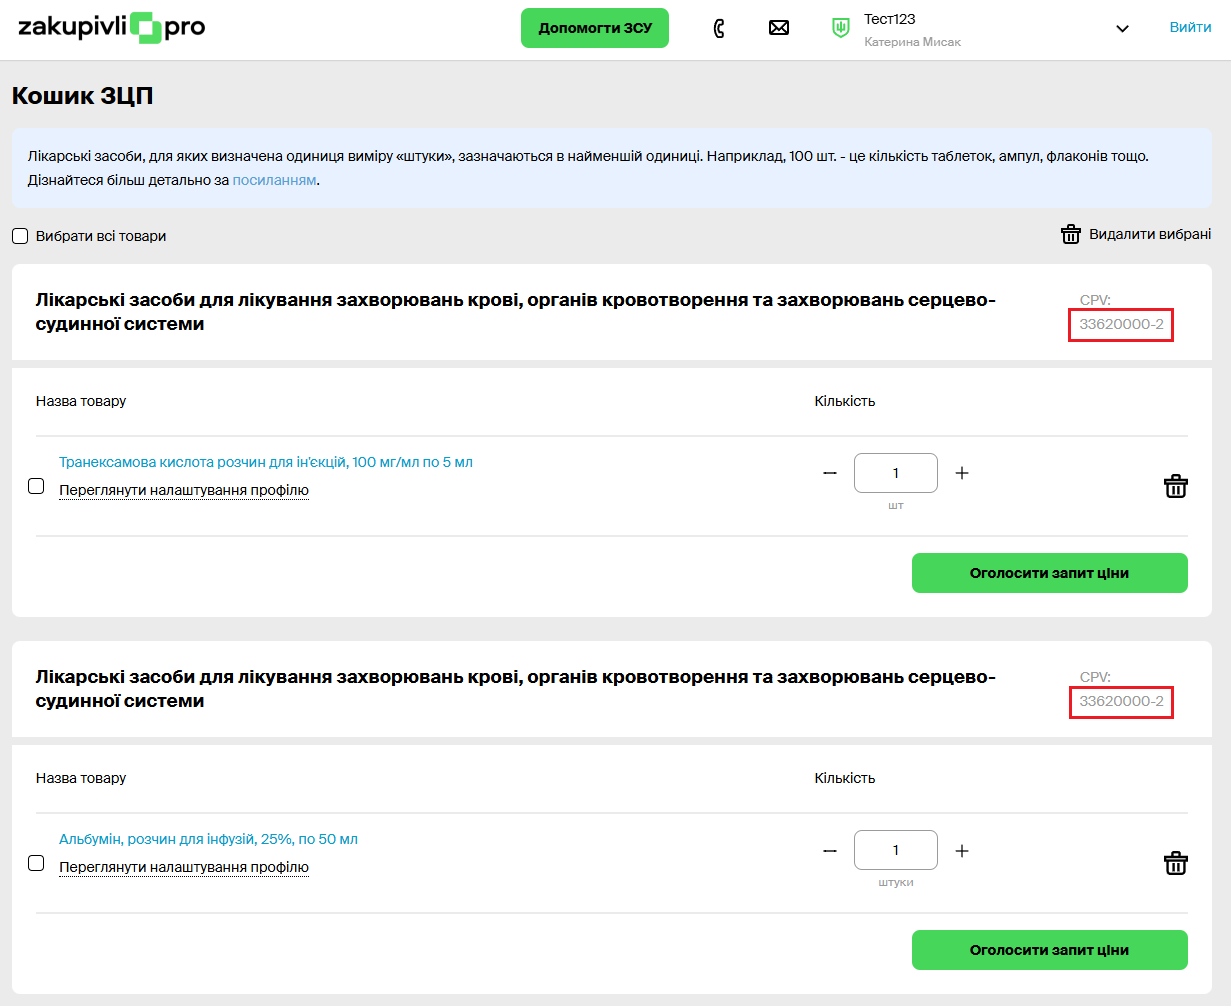
Task: Click the Вийти logout link
Action: pyautogui.click(x=1190, y=27)
